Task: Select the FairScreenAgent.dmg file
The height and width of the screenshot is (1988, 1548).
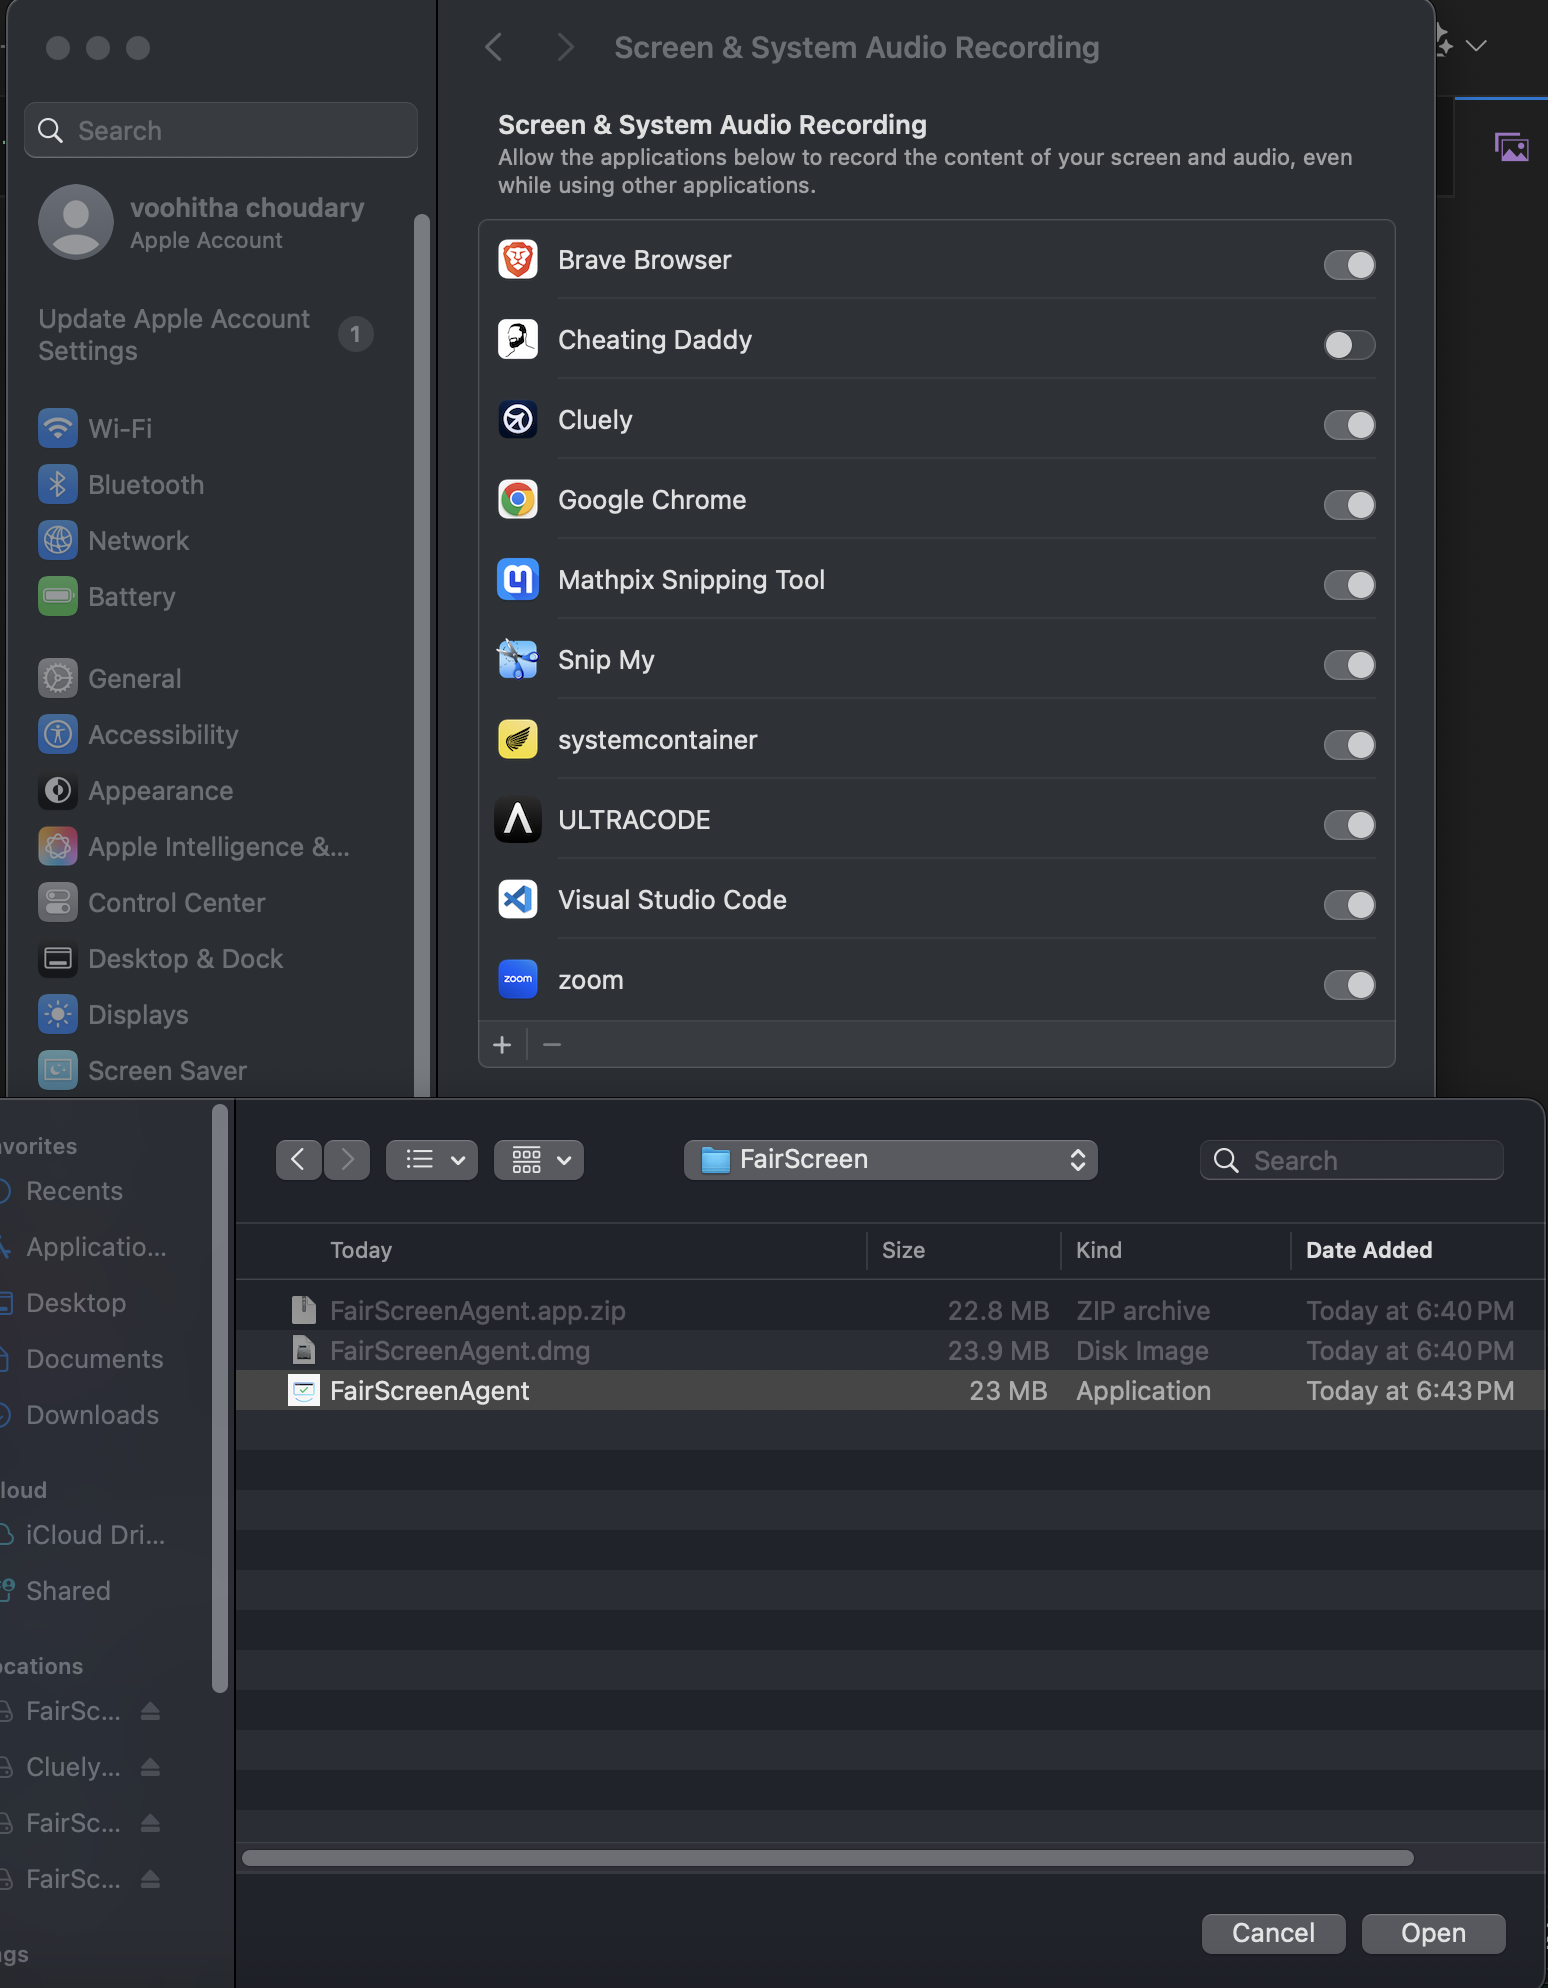Action: pyautogui.click(x=890, y=1350)
